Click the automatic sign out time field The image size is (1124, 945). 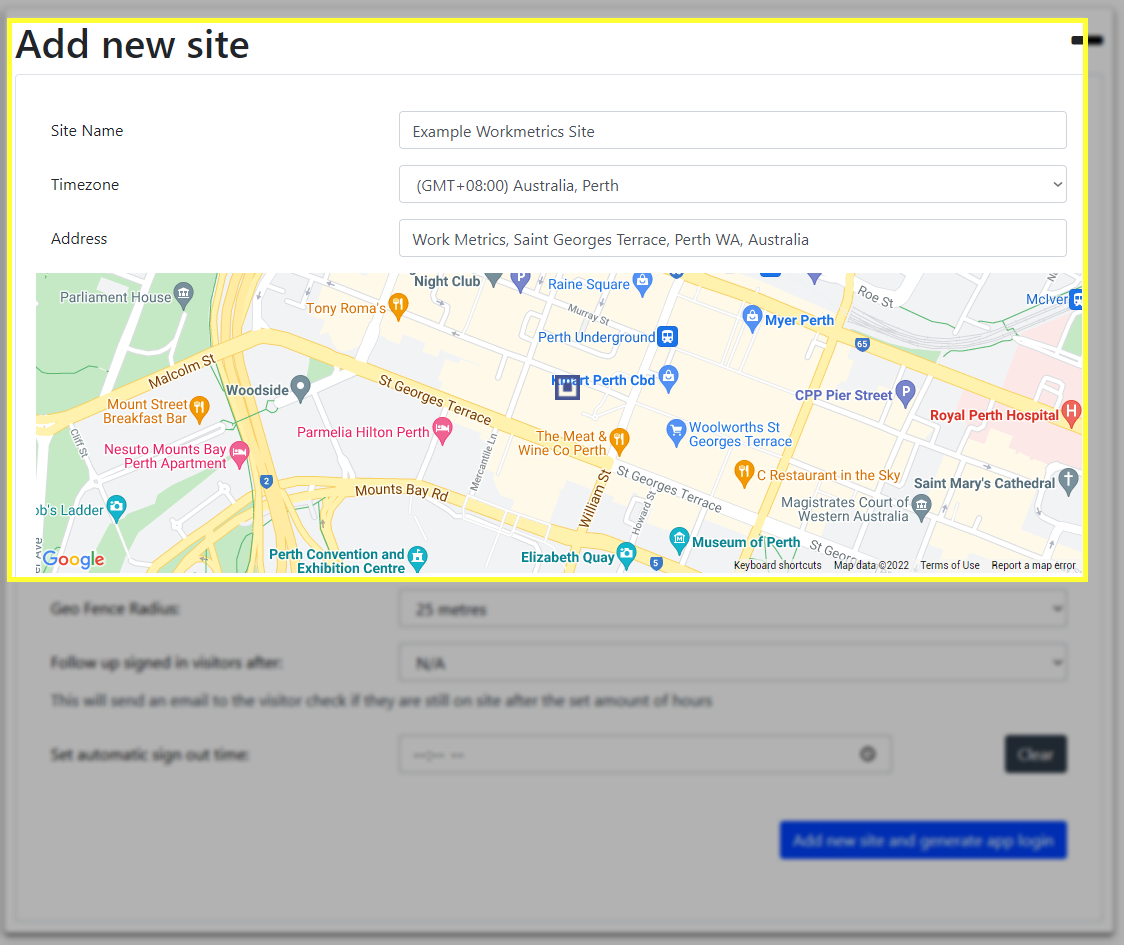(x=645, y=754)
